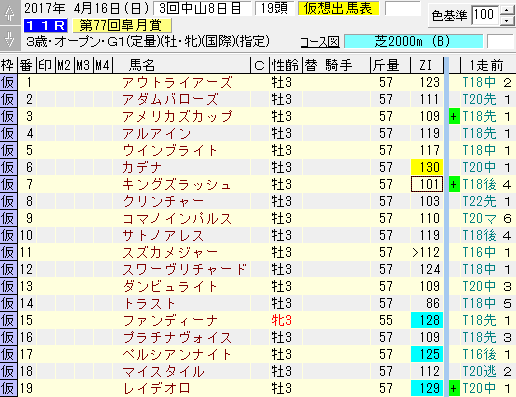516x397 pixels.
Task: Click the 11R race number button
Action: pos(46,26)
